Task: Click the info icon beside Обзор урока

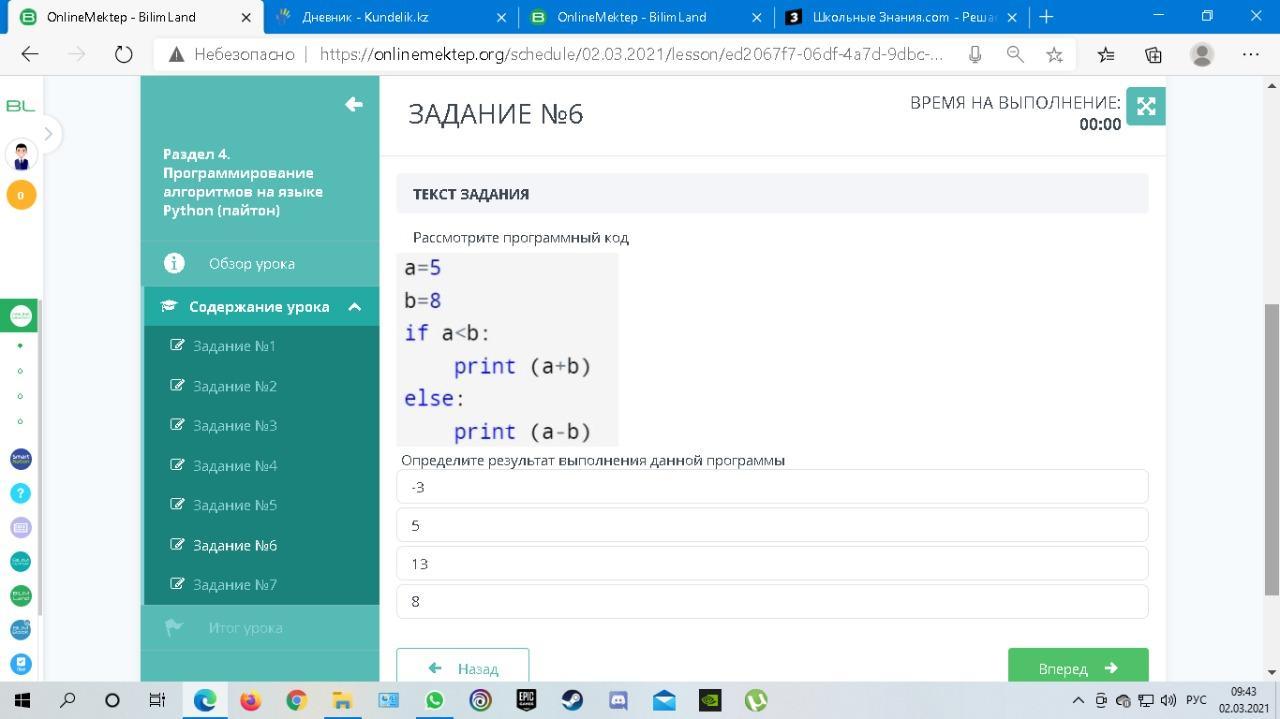Action: [x=174, y=263]
